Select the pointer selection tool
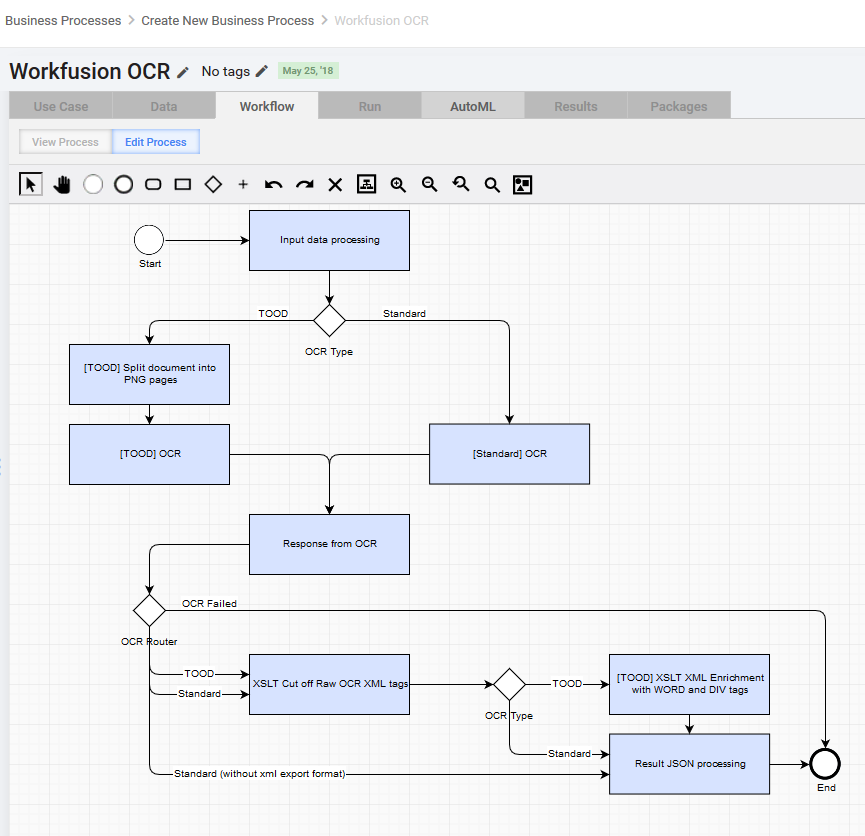Viewport: 865px width, 836px height. [x=30, y=184]
